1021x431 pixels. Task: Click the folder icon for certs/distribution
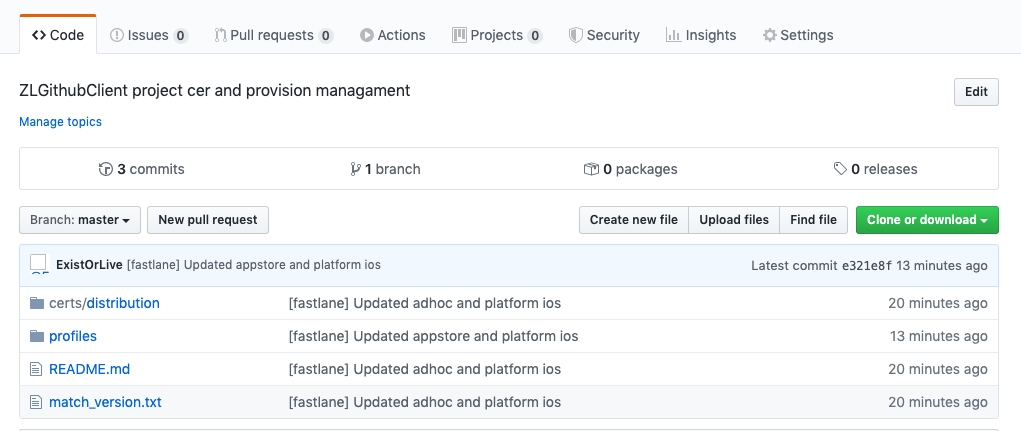37,303
